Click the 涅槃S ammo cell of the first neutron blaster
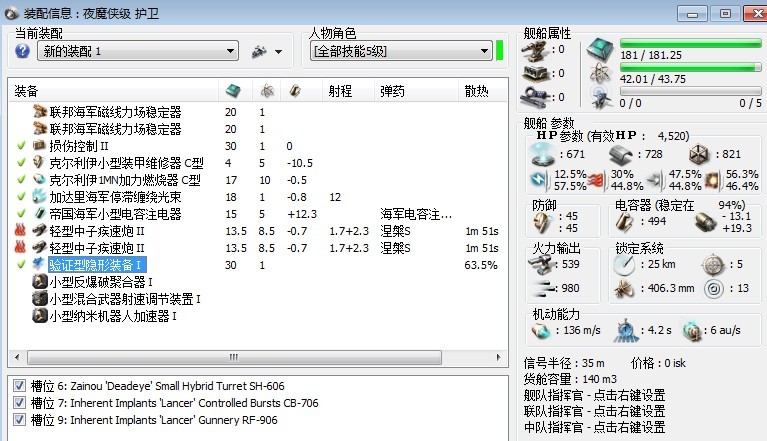 pyautogui.click(x=395, y=231)
